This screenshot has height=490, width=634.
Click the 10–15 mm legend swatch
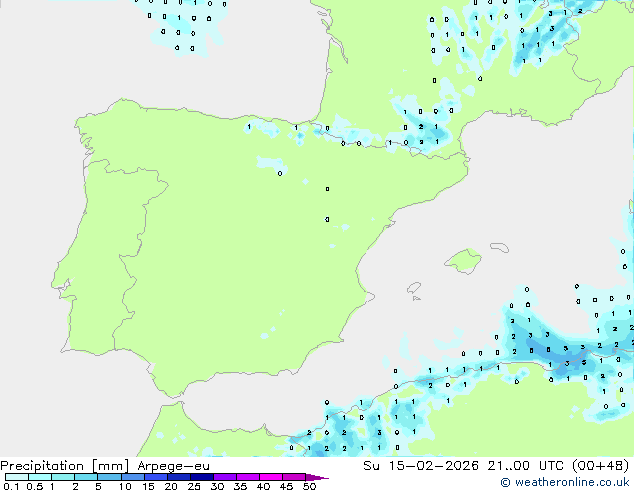click(133, 477)
